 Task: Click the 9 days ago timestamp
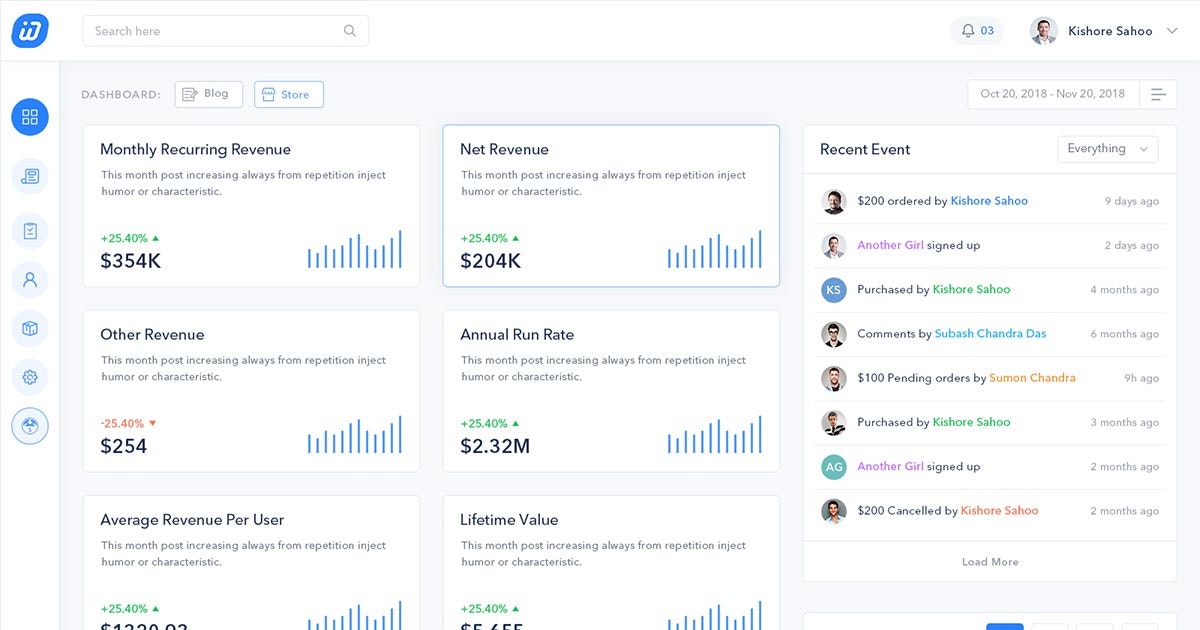(x=1132, y=201)
